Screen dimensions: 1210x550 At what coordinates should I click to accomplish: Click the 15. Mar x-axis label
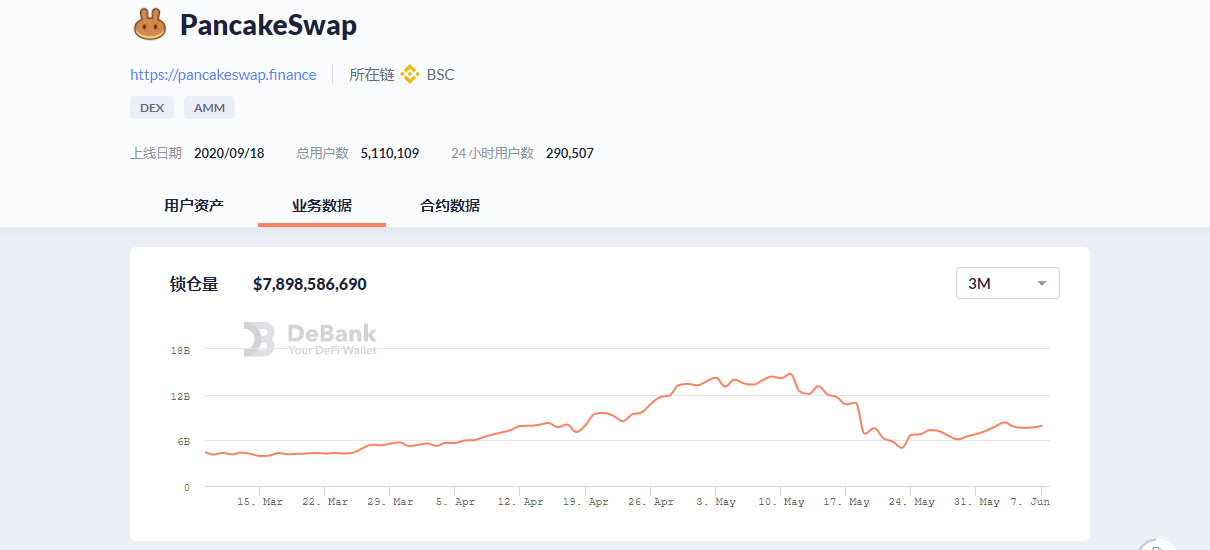pyautogui.click(x=260, y=502)
